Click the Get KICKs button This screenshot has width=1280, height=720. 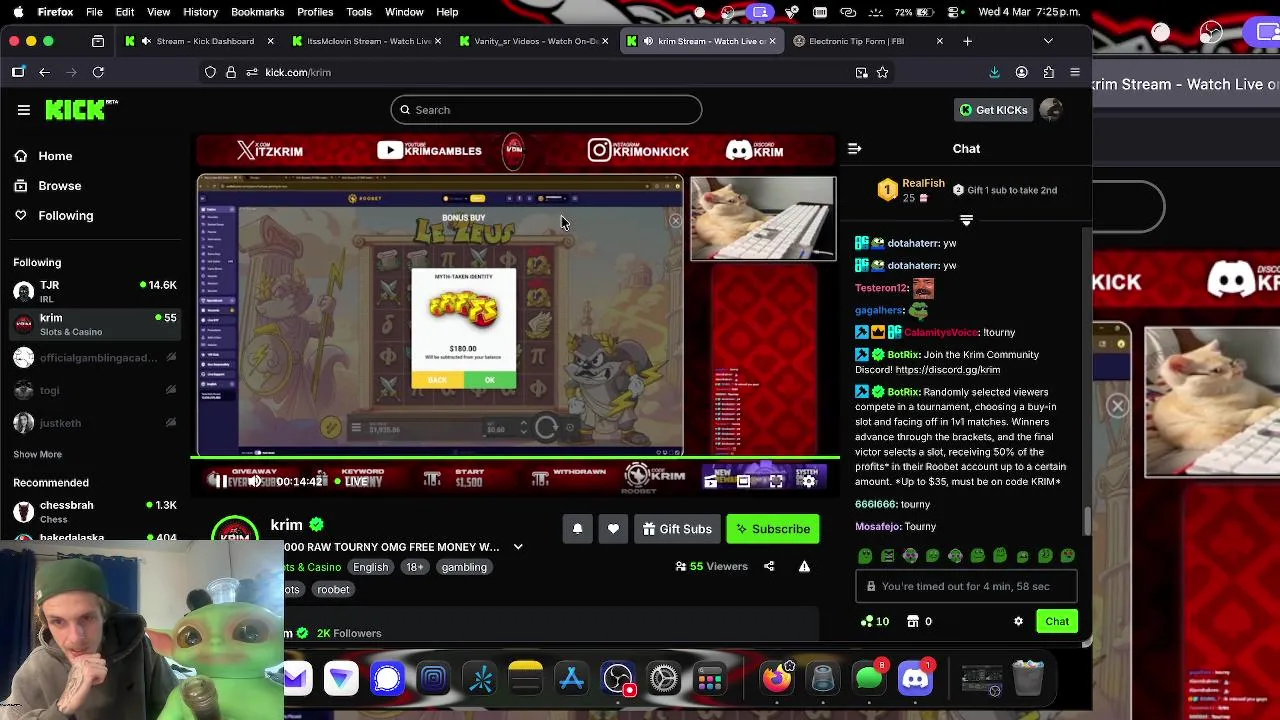pos(994,110)
